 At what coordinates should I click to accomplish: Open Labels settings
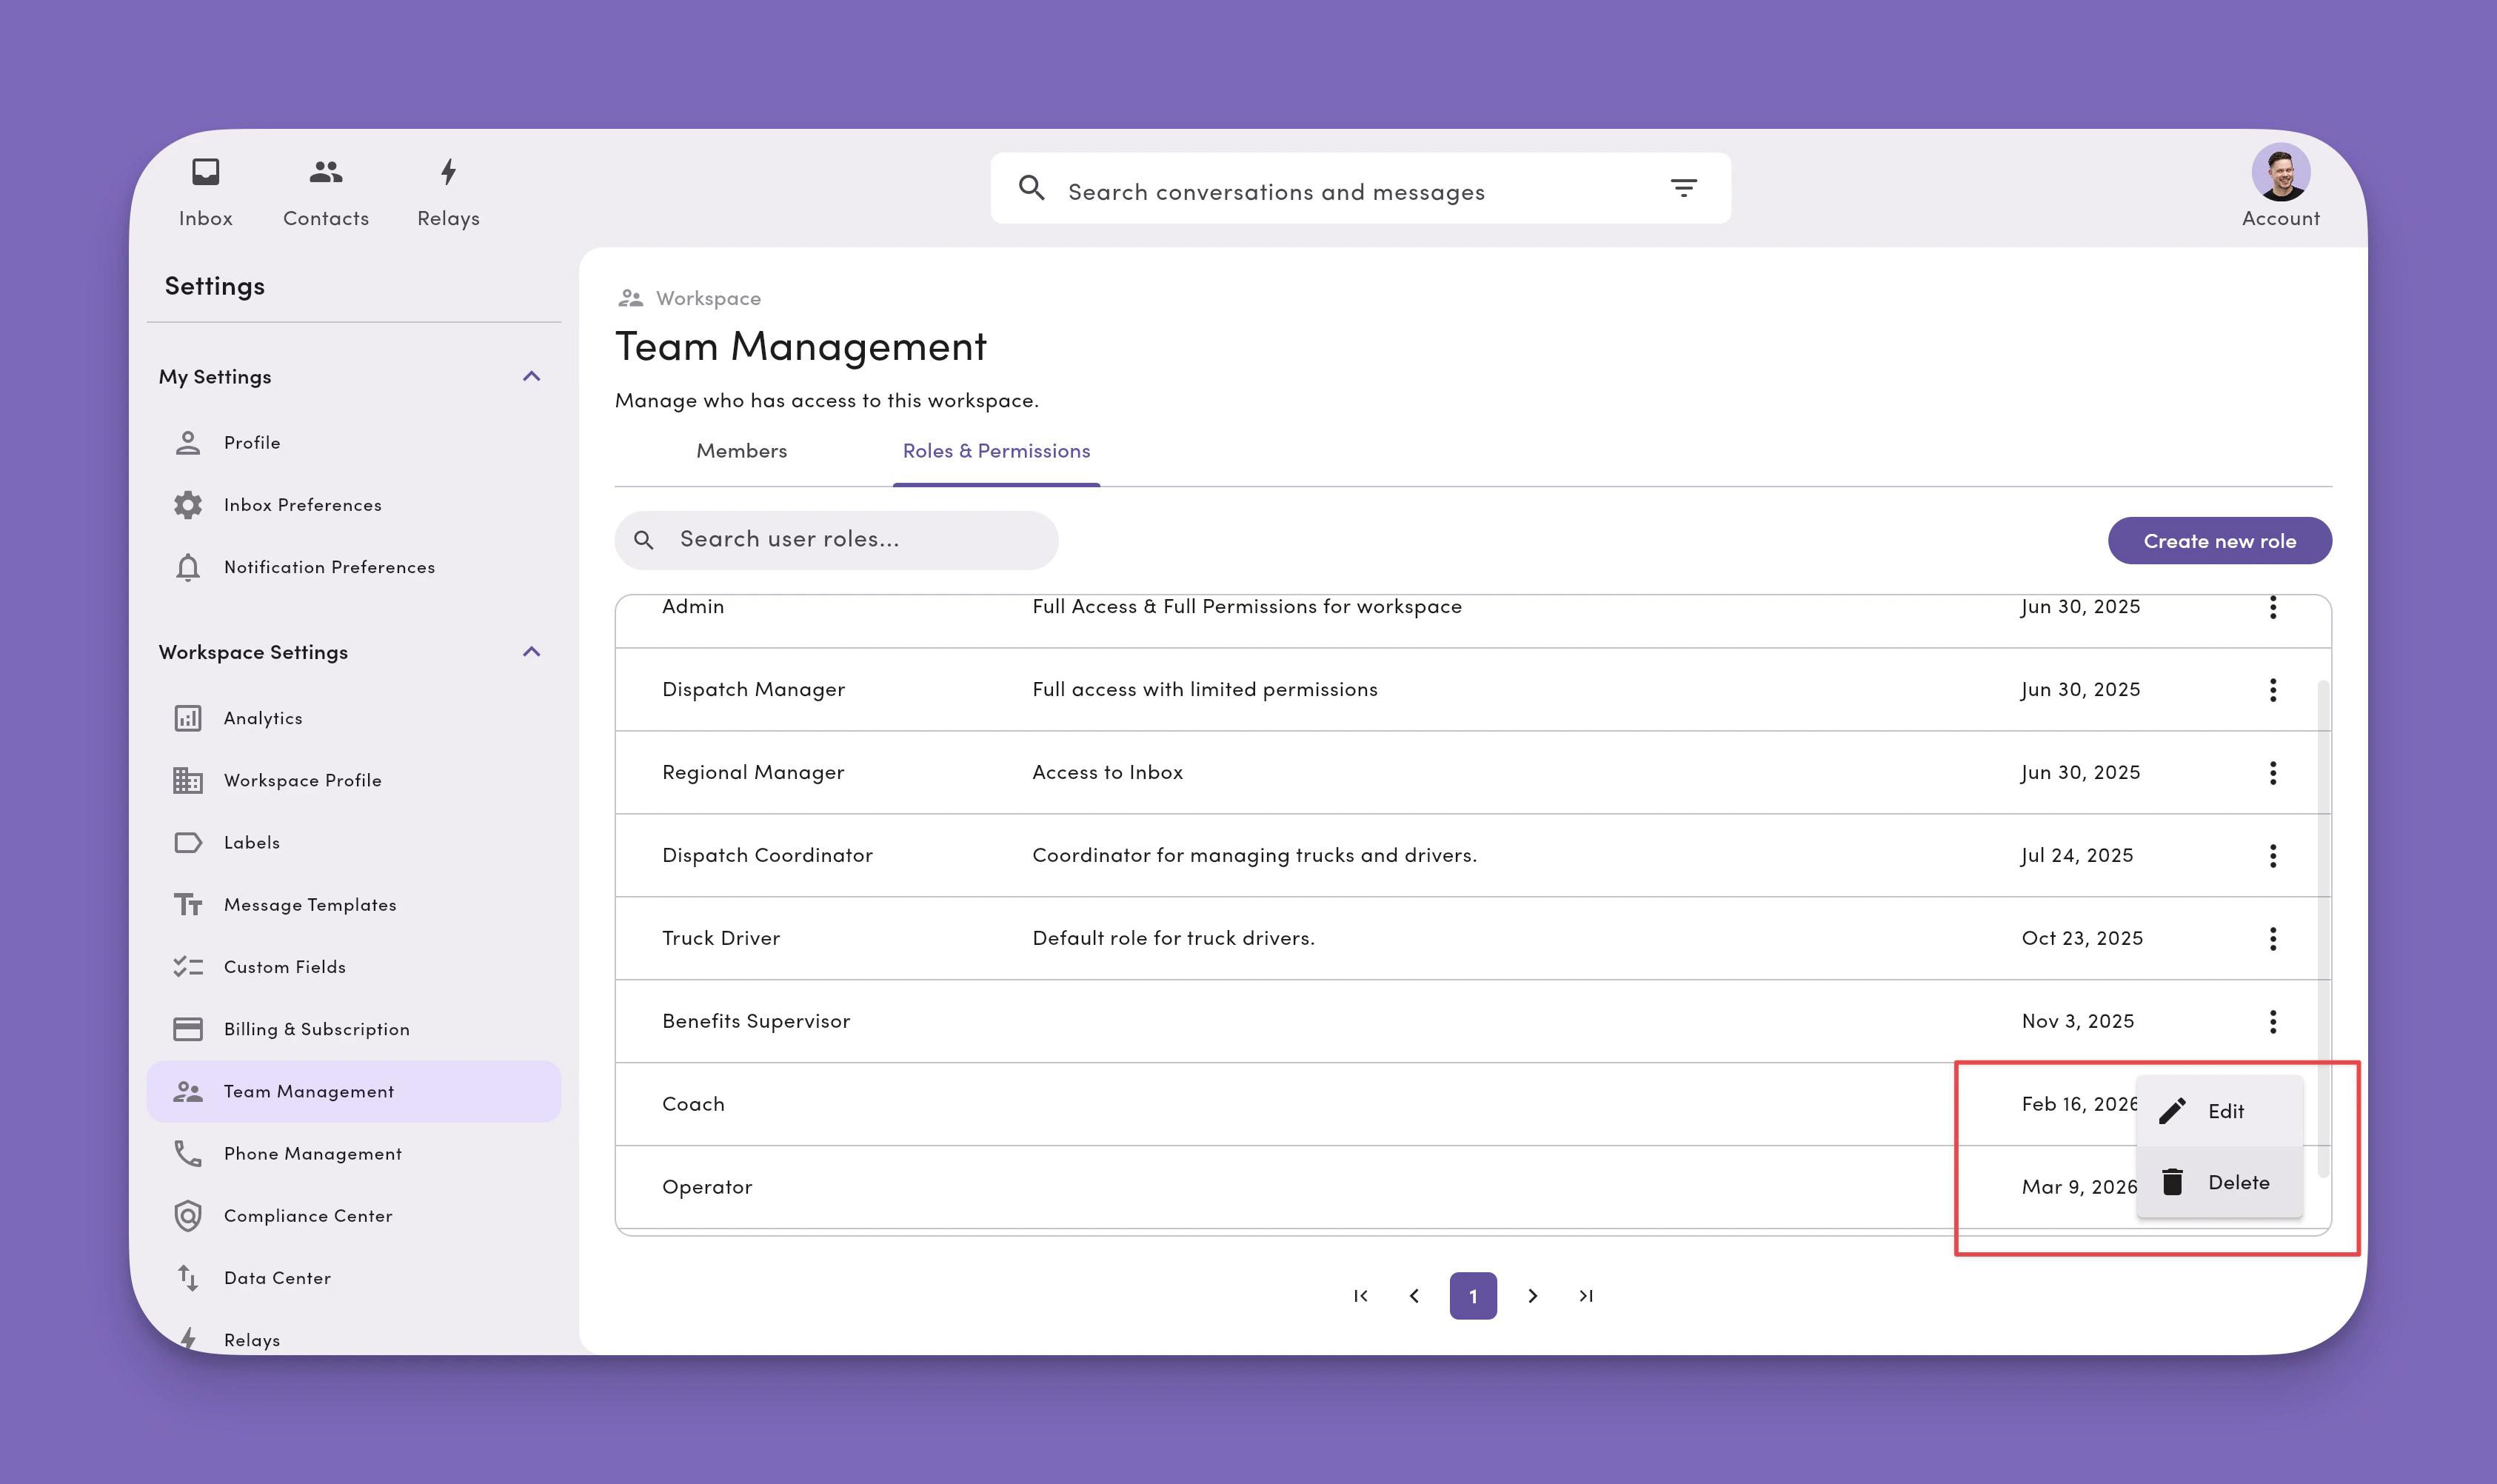coord(354,842)
